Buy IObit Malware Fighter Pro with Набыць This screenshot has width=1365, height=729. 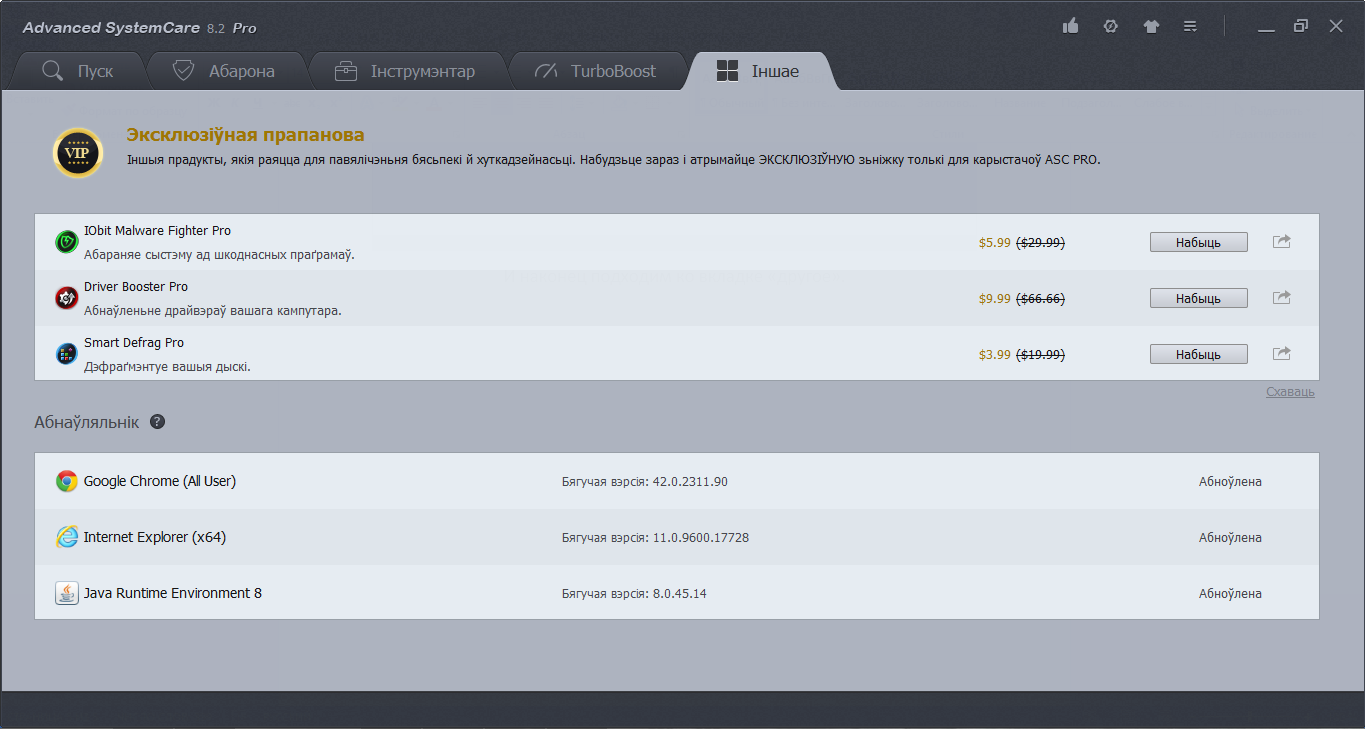point(1198,242)
